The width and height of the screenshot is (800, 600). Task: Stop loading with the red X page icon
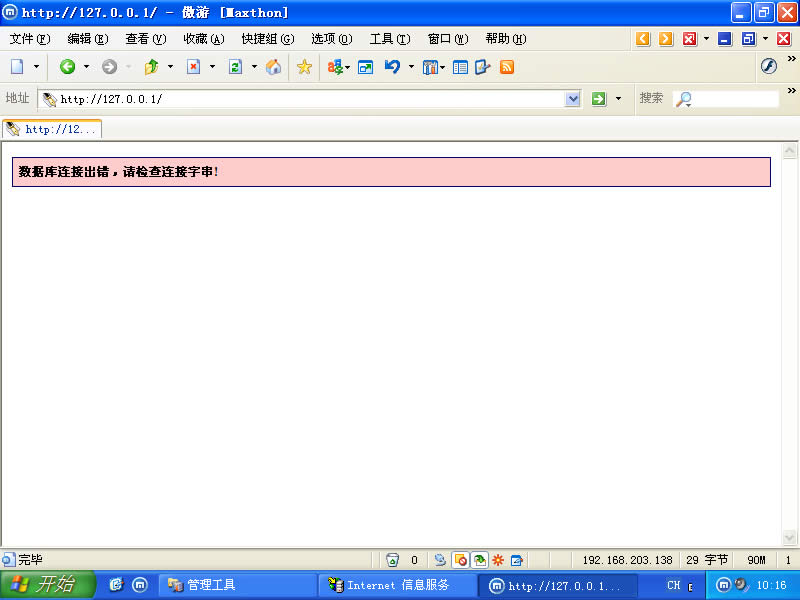tap(193, 67)
